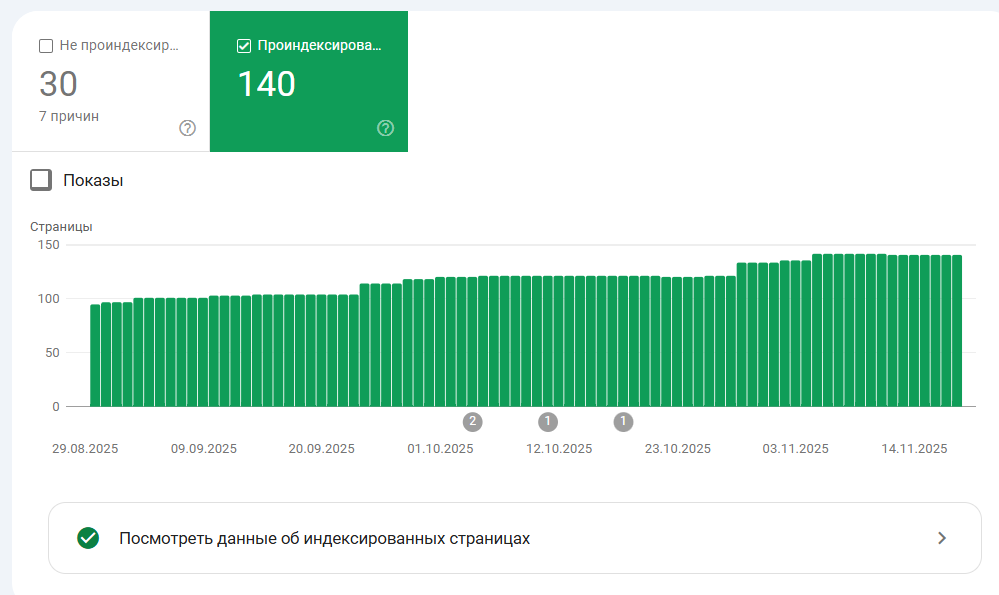Uncheck the 'Проиндексирова...' checkbox
Viewport: 999px width, 595px height.
tap(243, 46)
